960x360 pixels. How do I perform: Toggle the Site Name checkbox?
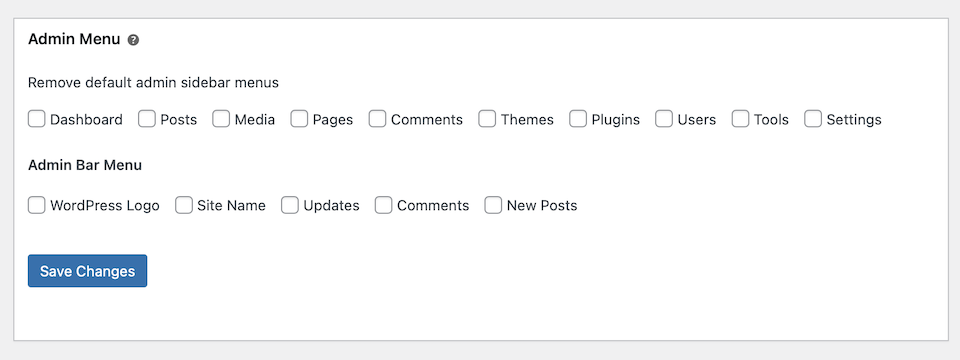click(x=184, y=205)
